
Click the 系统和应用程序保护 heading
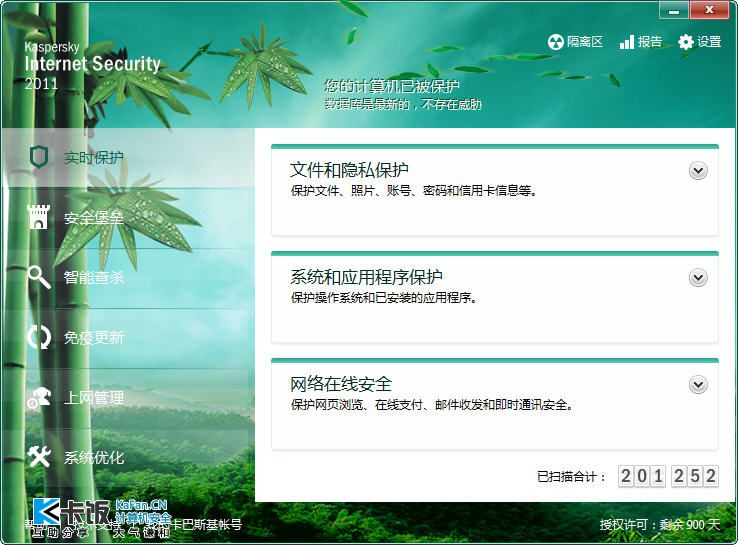coord(366,277)
